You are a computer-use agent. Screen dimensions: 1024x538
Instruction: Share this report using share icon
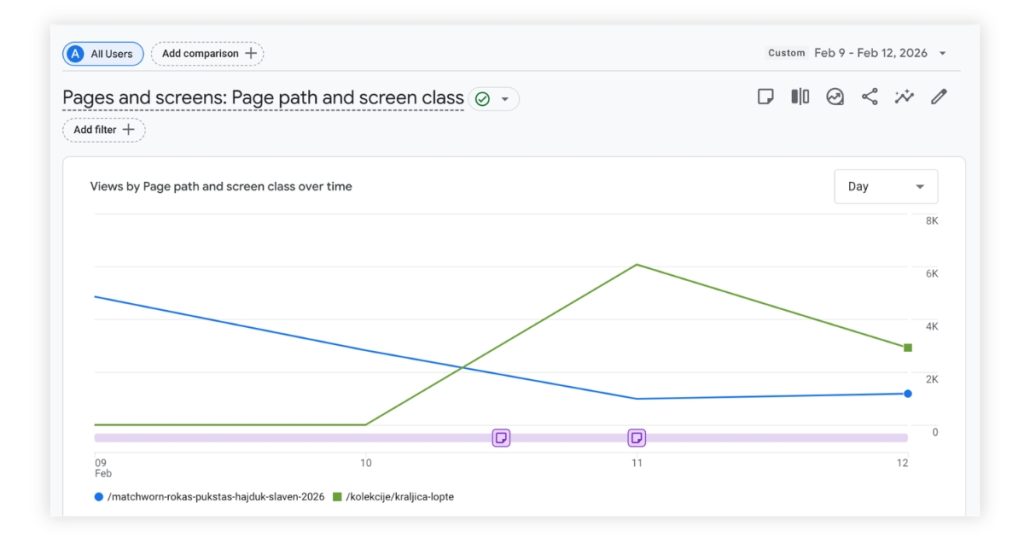(870, 97)
